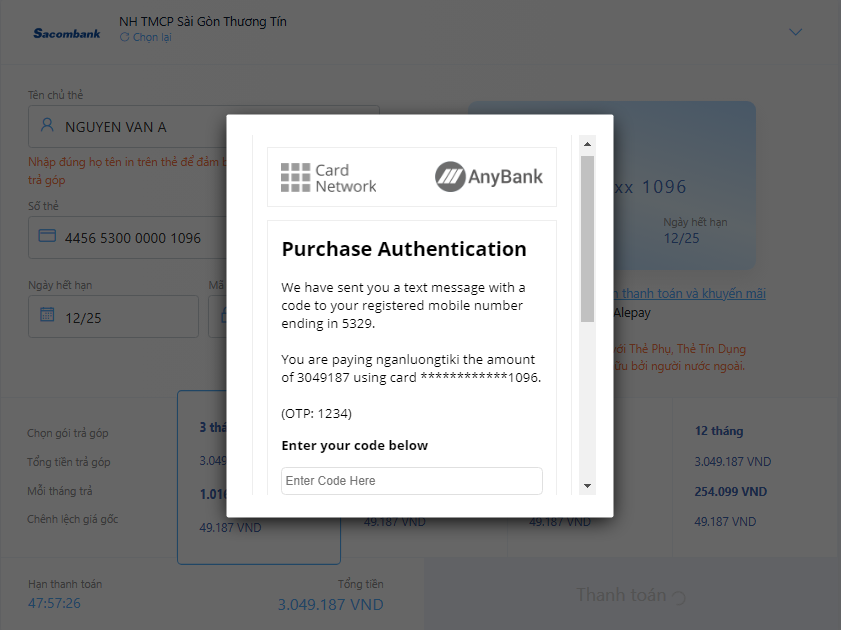This screenshot has width=841, height=630.
Task: Click the dialog scrollbar down arrow
Action: click(587, 486)
